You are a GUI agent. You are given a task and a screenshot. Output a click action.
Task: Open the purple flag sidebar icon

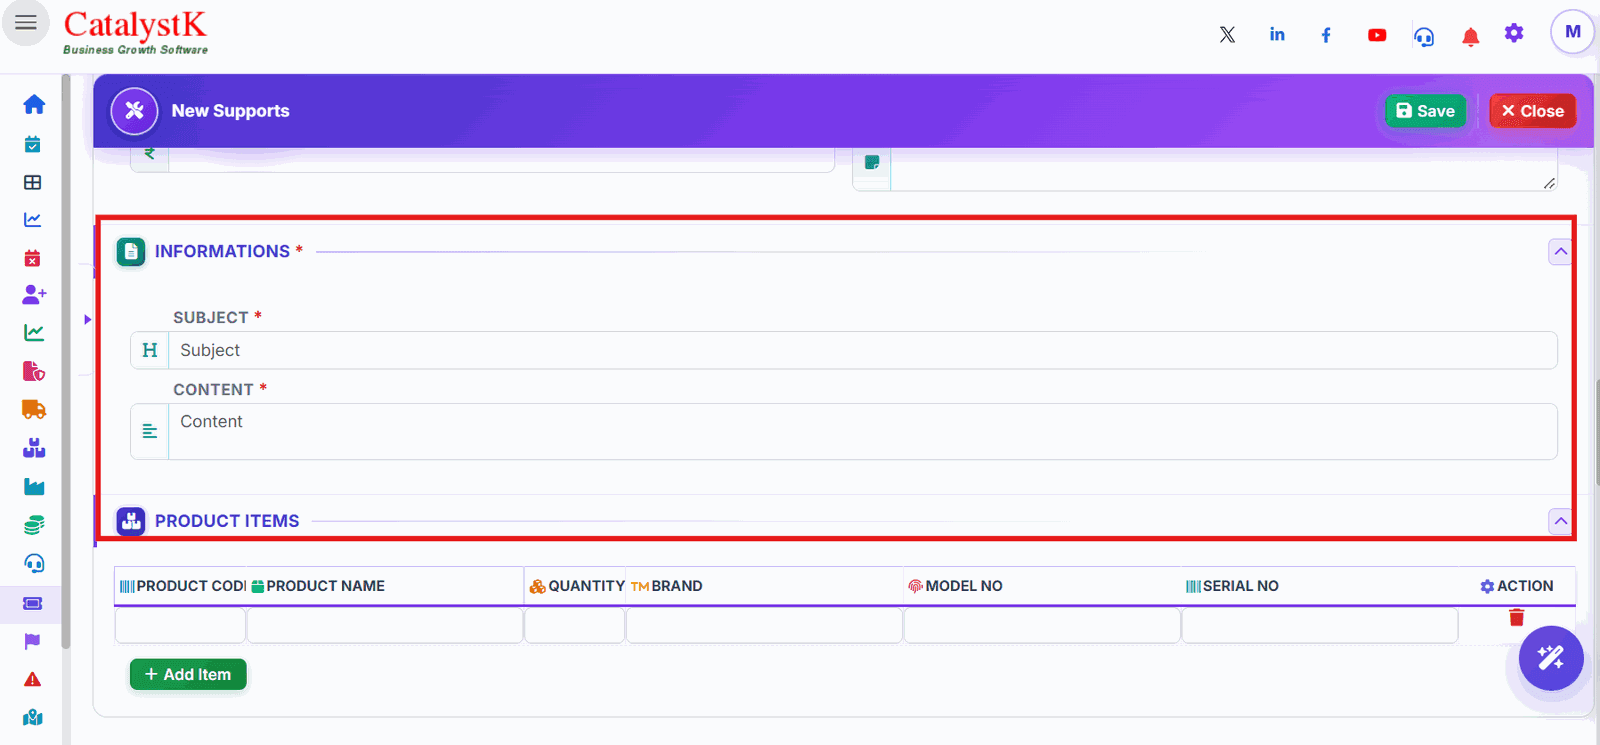pyautogui.click(x=33, y=641)
